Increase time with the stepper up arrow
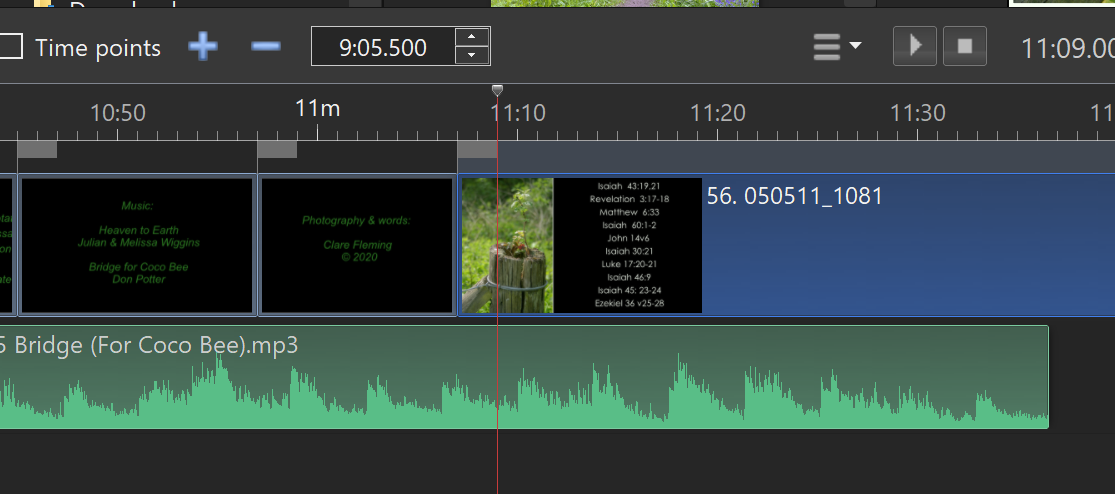1115x494 pixels. [x=472, y=37]
